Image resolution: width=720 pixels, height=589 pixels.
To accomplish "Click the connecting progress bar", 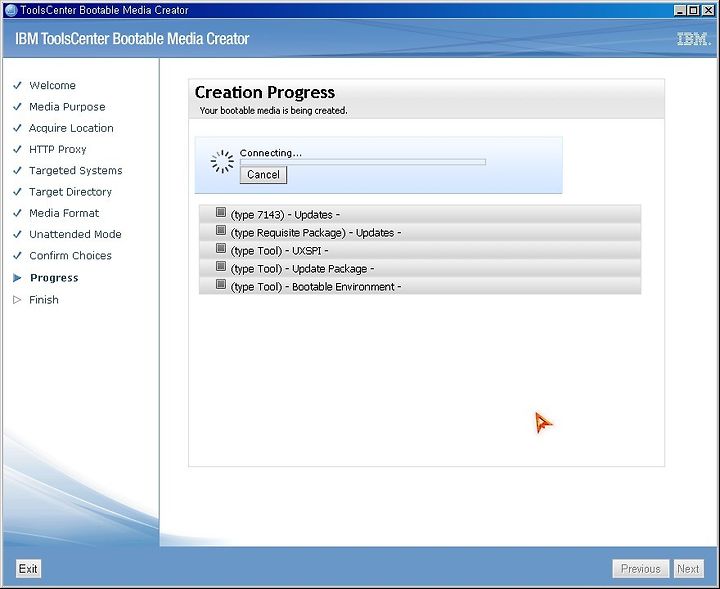I will (363, 162).
